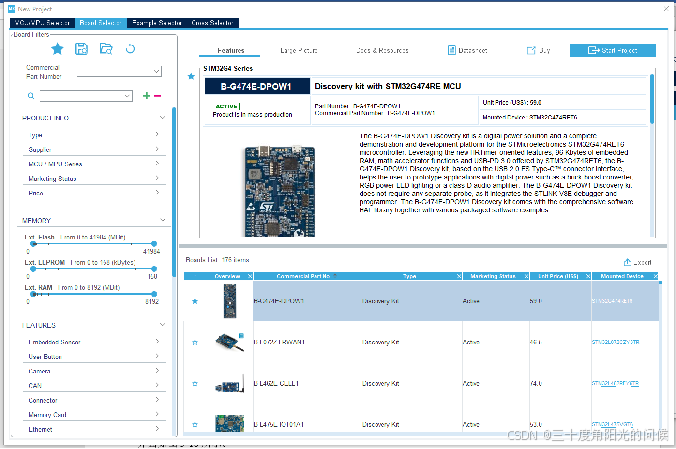This screenshot has width=676, height=449.
Task: Click right handle of Ext. EEPROM slider
Action: coord(154,269)
